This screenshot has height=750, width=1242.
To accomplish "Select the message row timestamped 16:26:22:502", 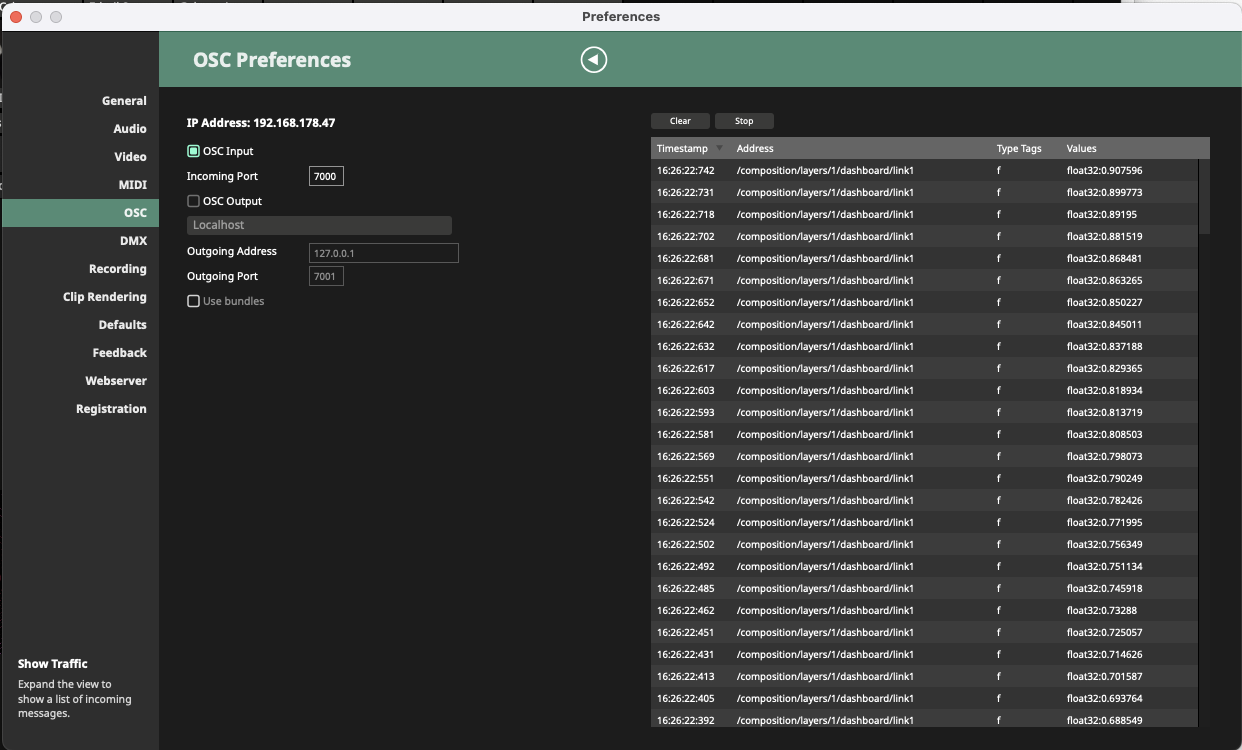I will (x=924, y=544).
